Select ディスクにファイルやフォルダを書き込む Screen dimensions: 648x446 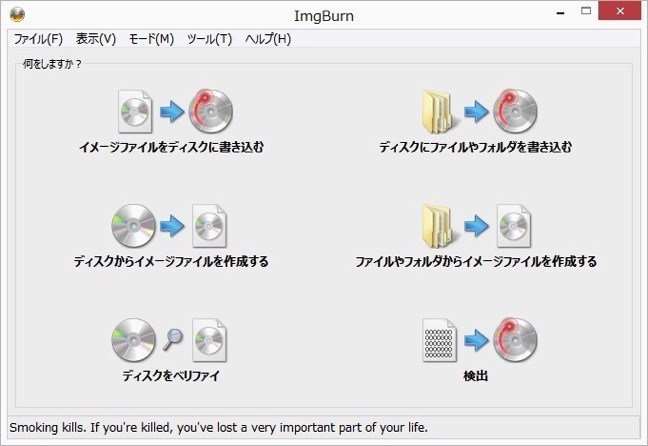476,147
